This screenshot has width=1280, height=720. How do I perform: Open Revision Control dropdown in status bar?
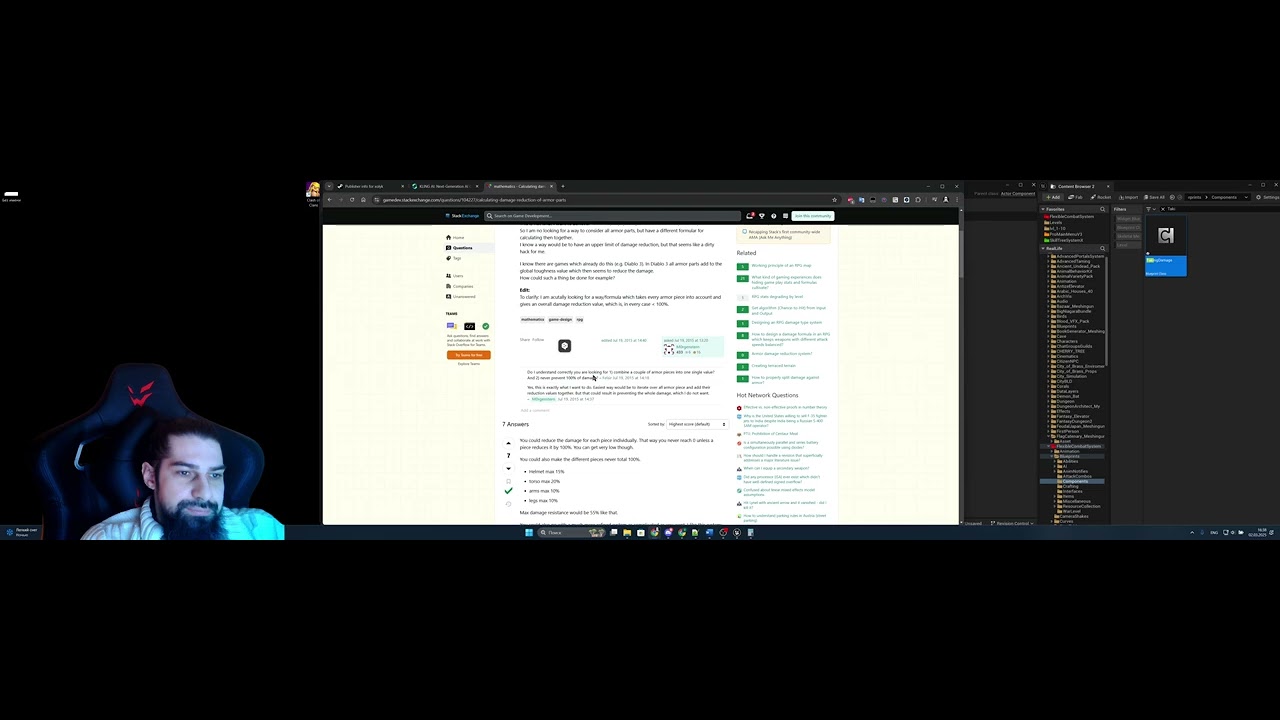click(x=1013, y=523)
